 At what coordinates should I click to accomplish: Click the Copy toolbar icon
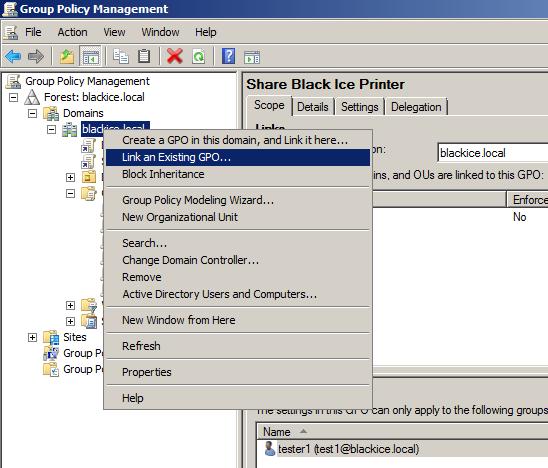click(x=121, y=56)
